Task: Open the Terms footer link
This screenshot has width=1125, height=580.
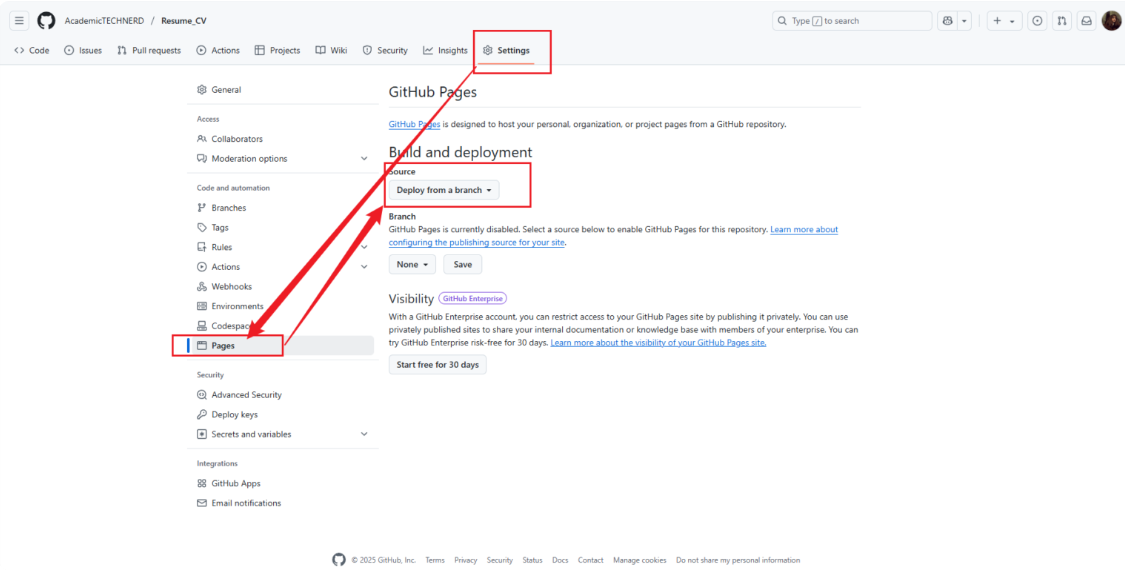Action: click(435, 561)
